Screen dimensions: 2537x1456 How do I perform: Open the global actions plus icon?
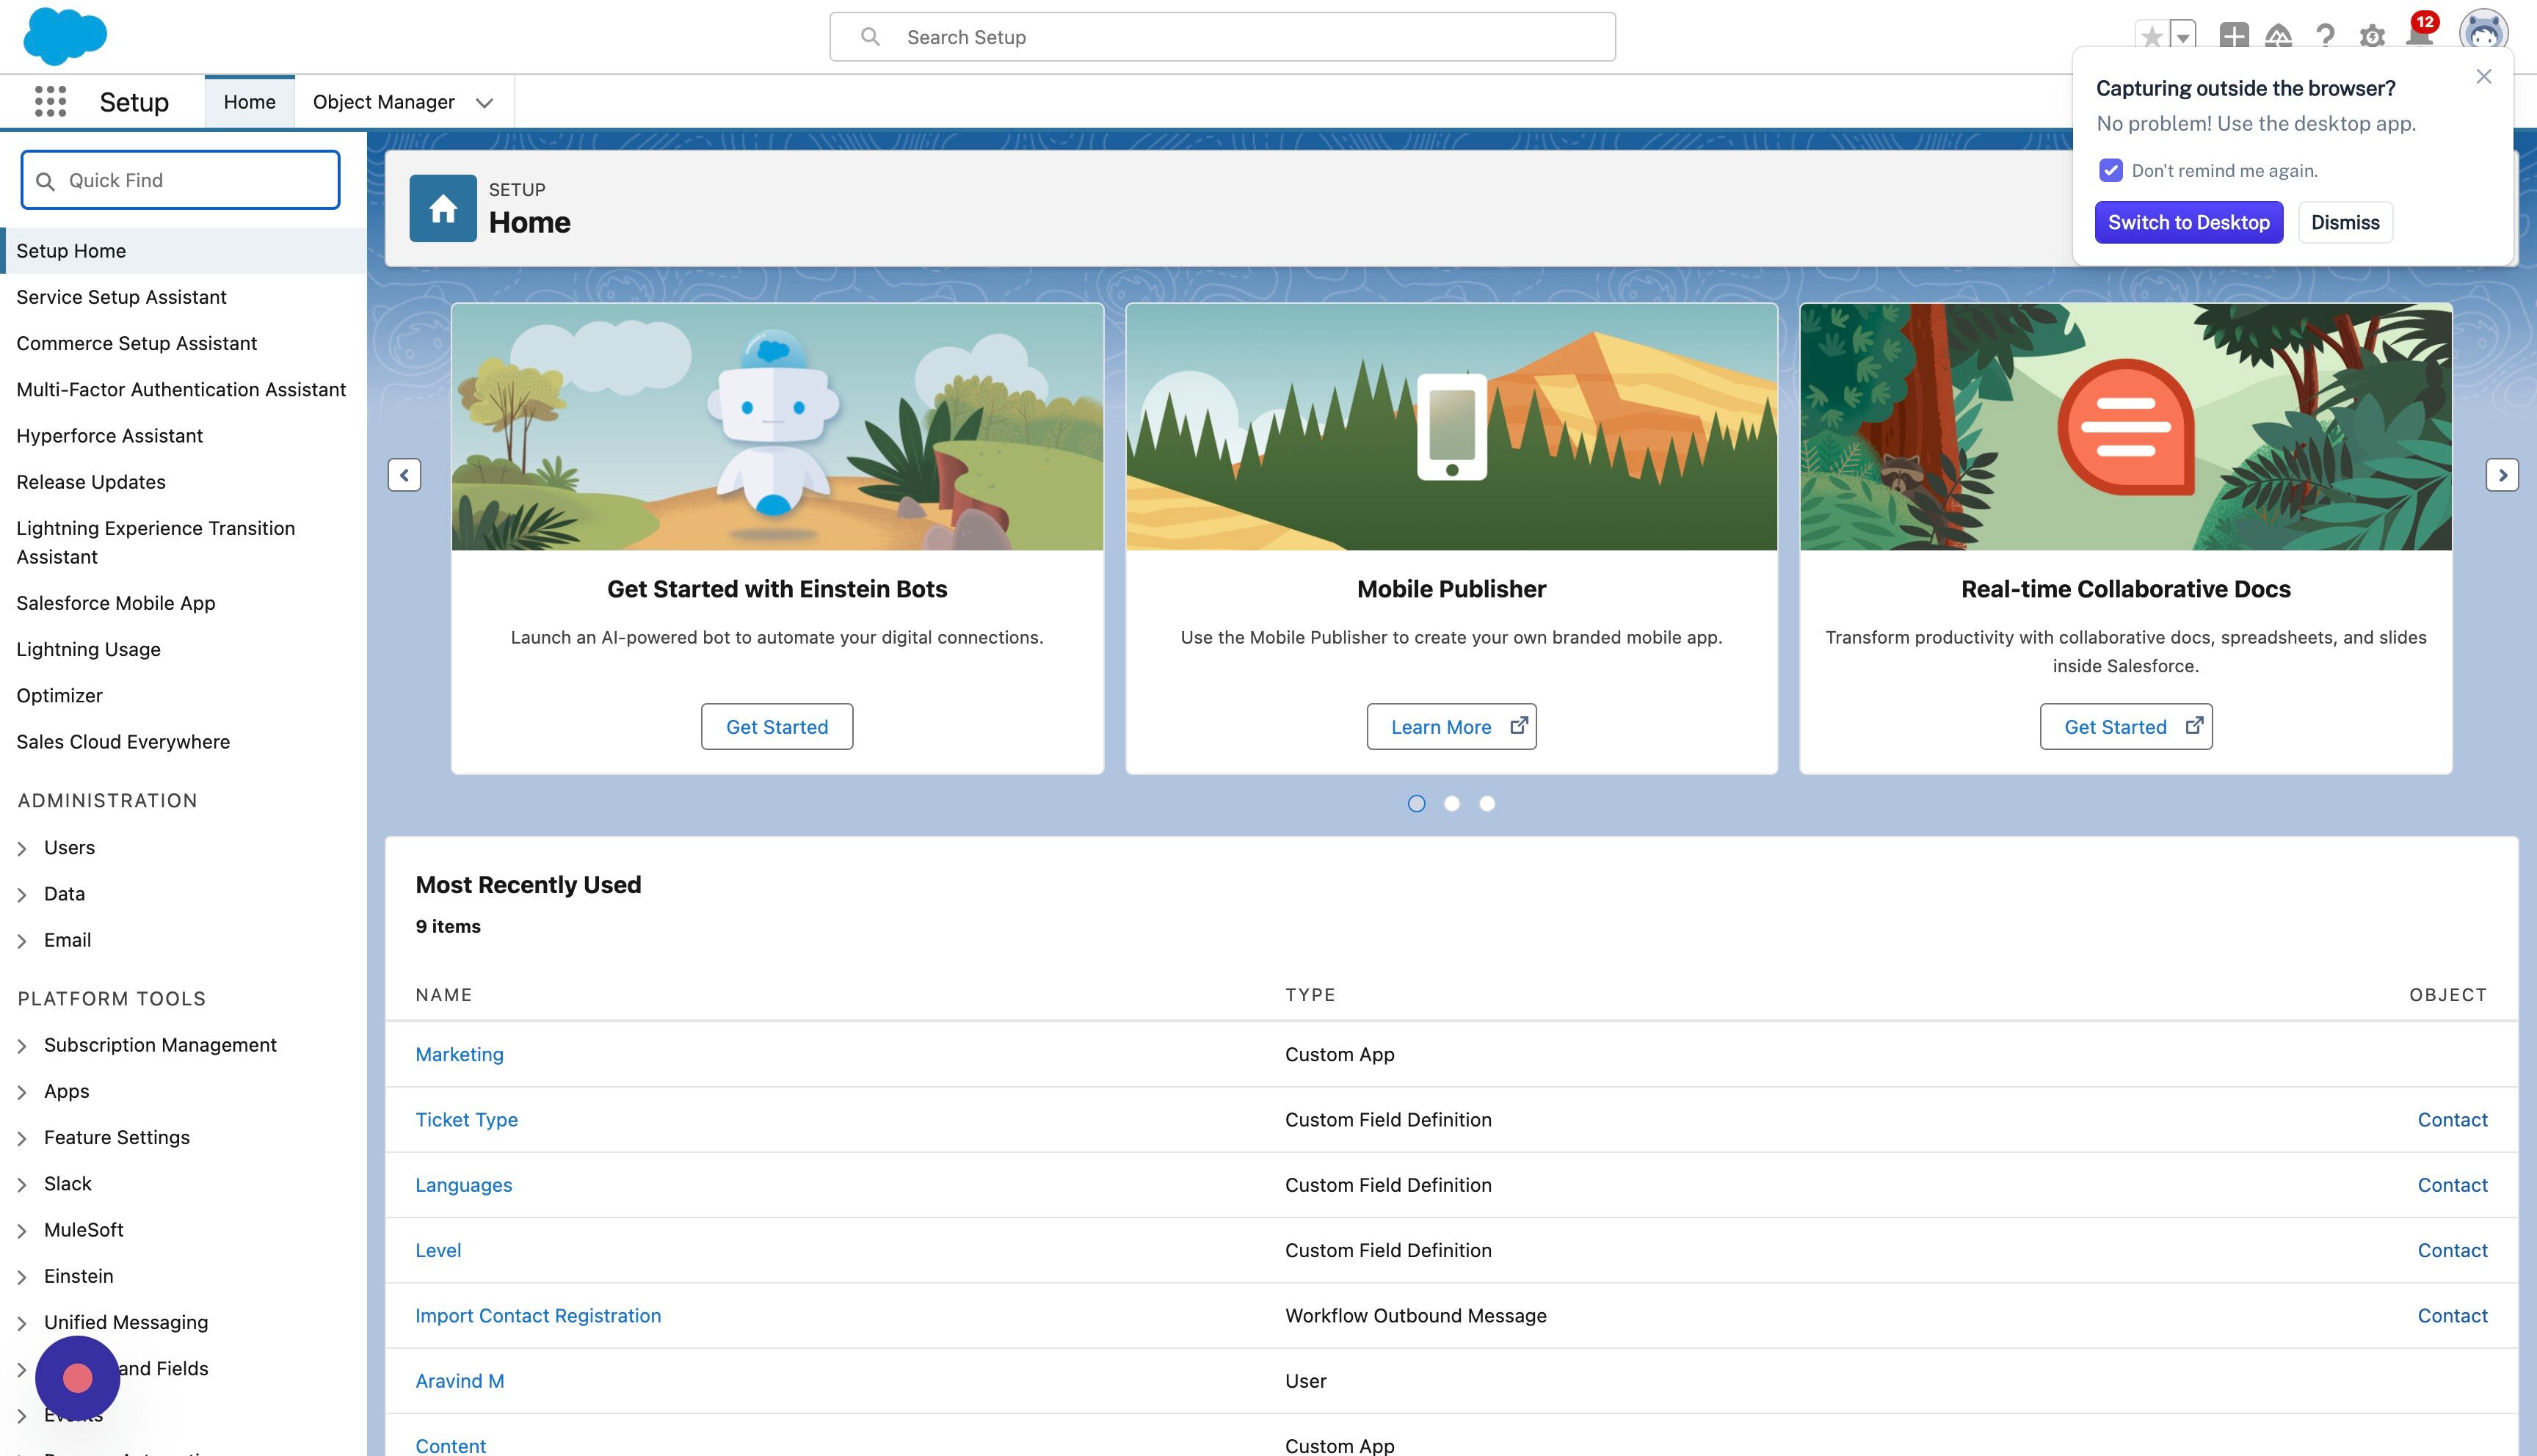click(2233, 37)
